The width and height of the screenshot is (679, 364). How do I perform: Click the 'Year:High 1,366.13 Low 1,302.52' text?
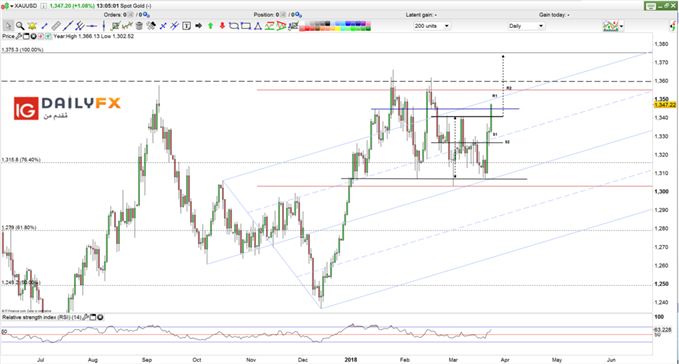(94, 36)
